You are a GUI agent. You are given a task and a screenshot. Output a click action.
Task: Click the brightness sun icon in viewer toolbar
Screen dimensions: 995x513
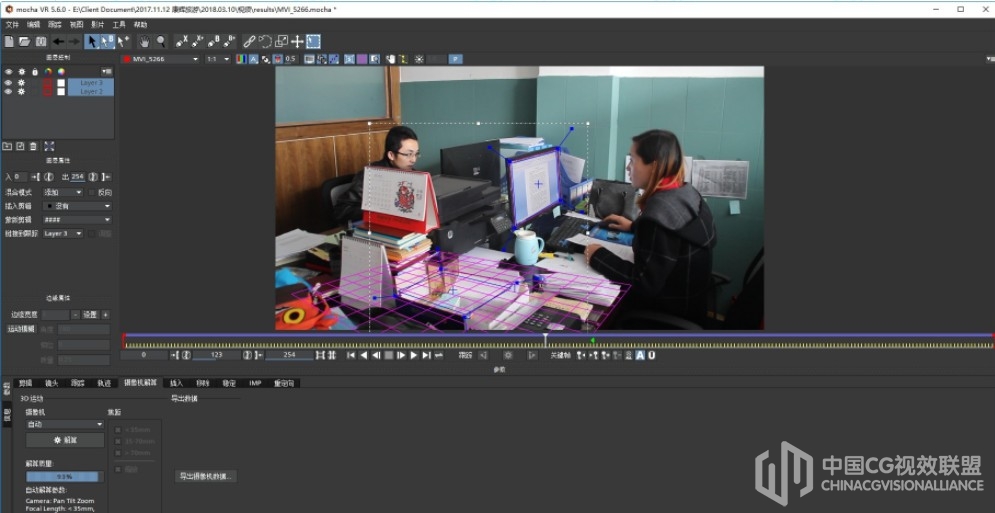coord(419,59)
